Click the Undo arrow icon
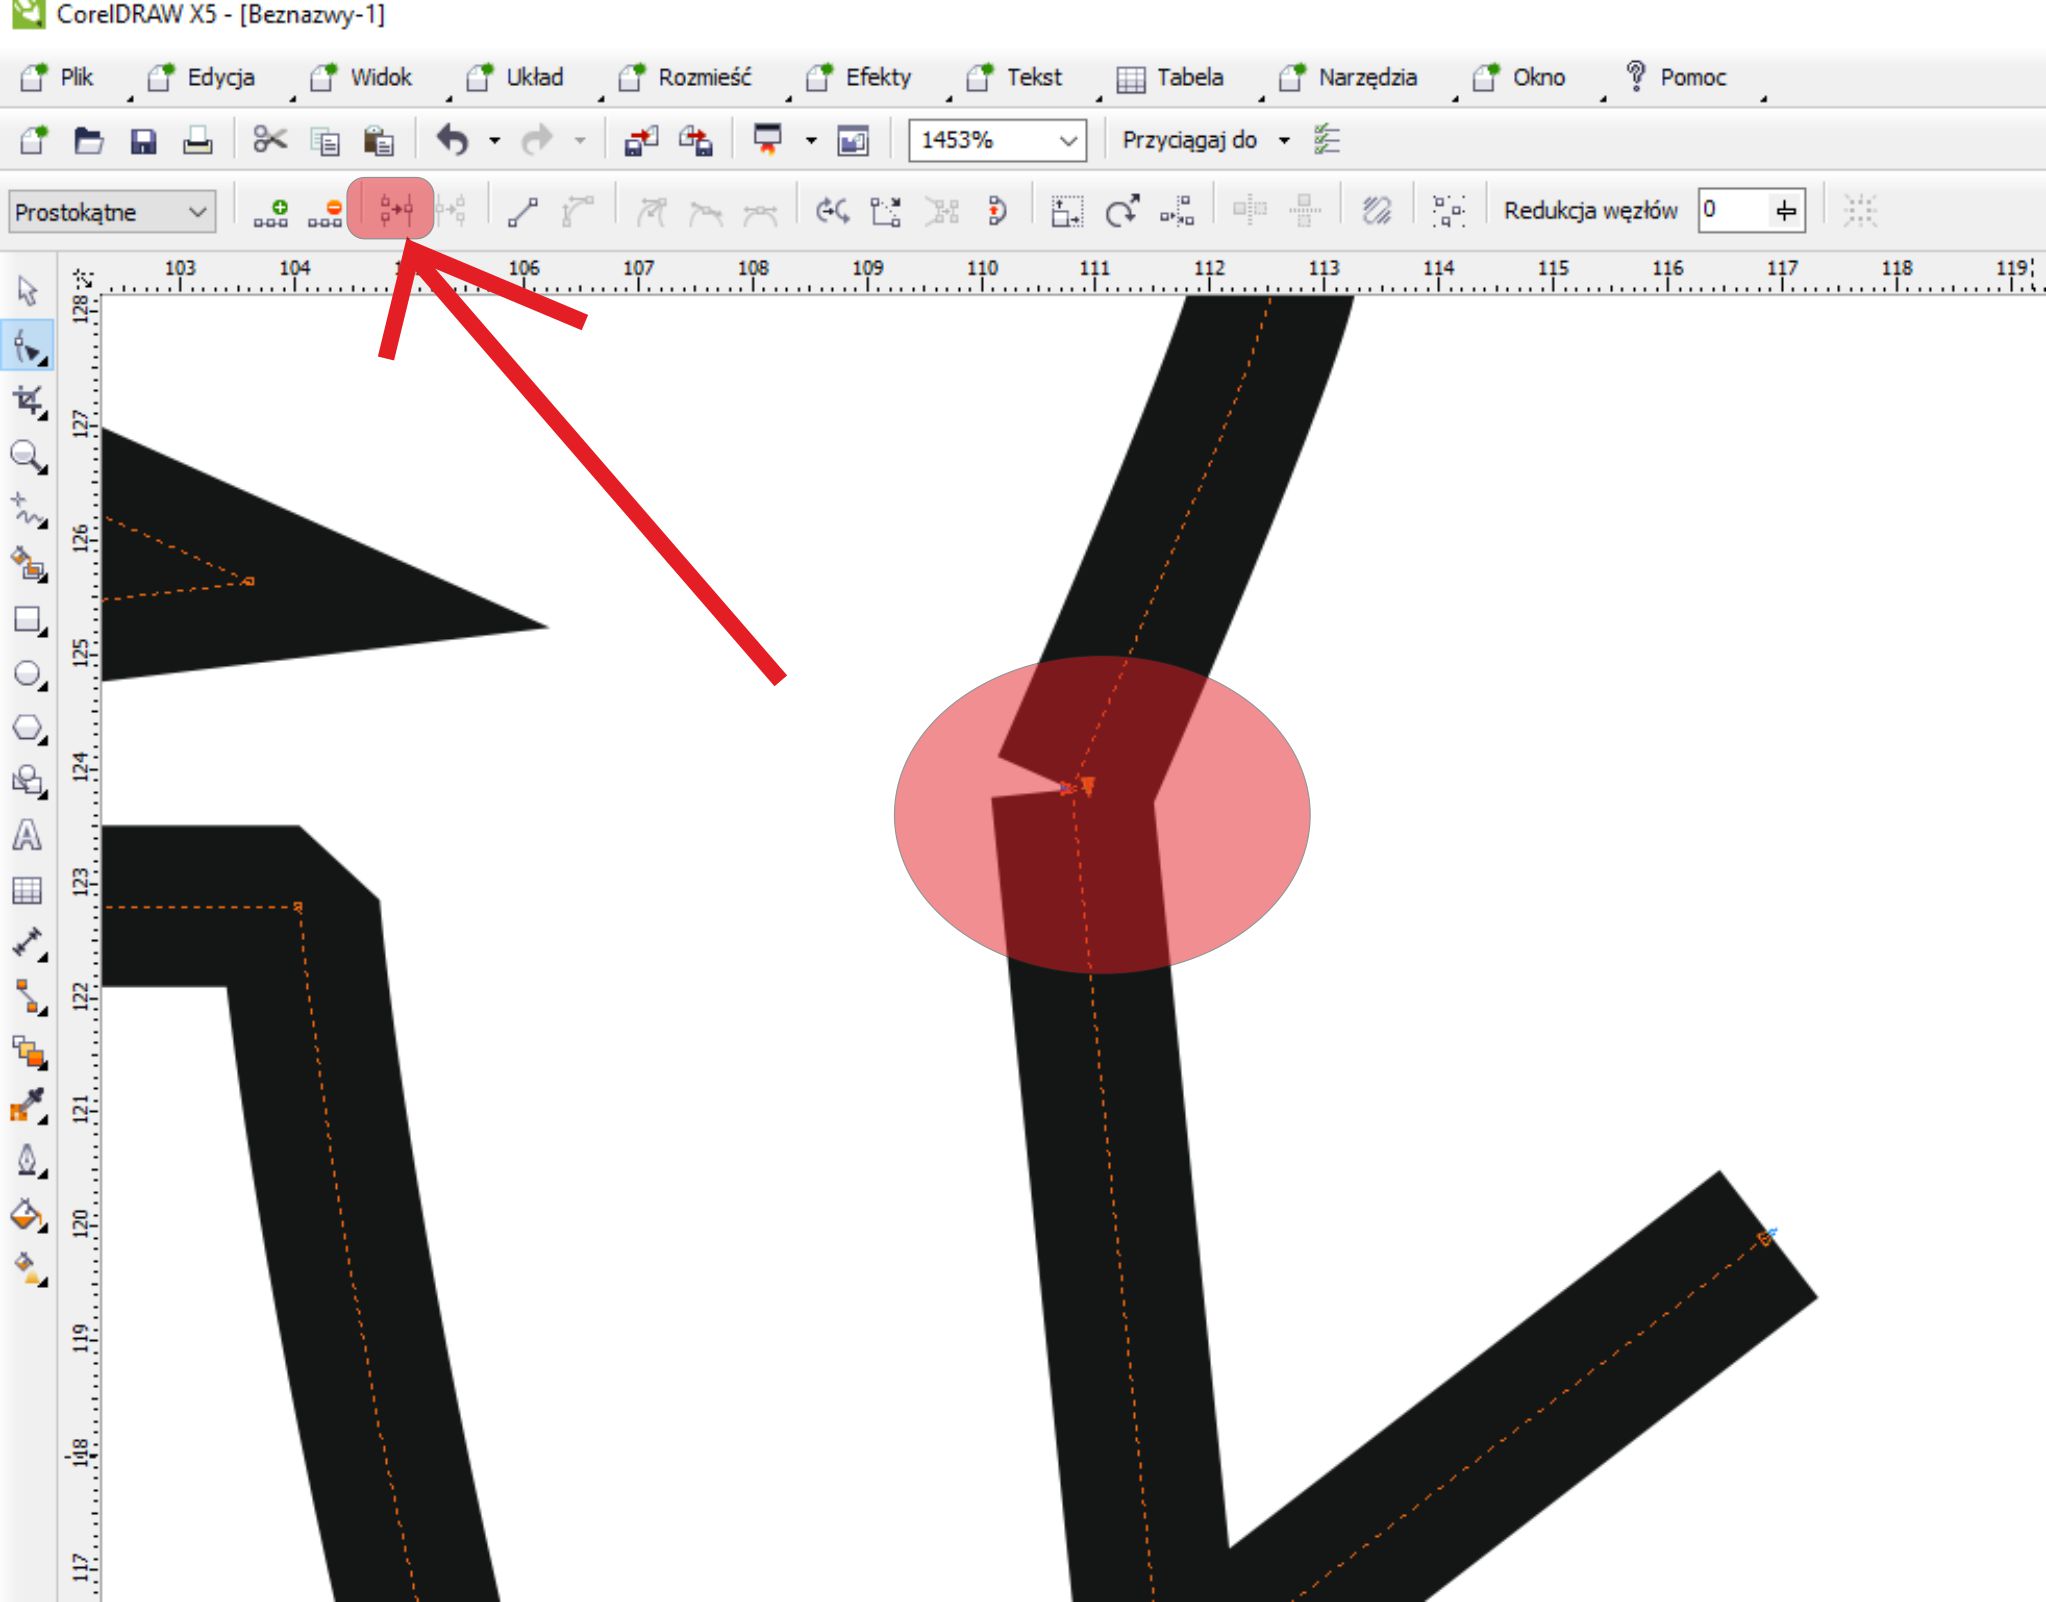 [452, 140]
